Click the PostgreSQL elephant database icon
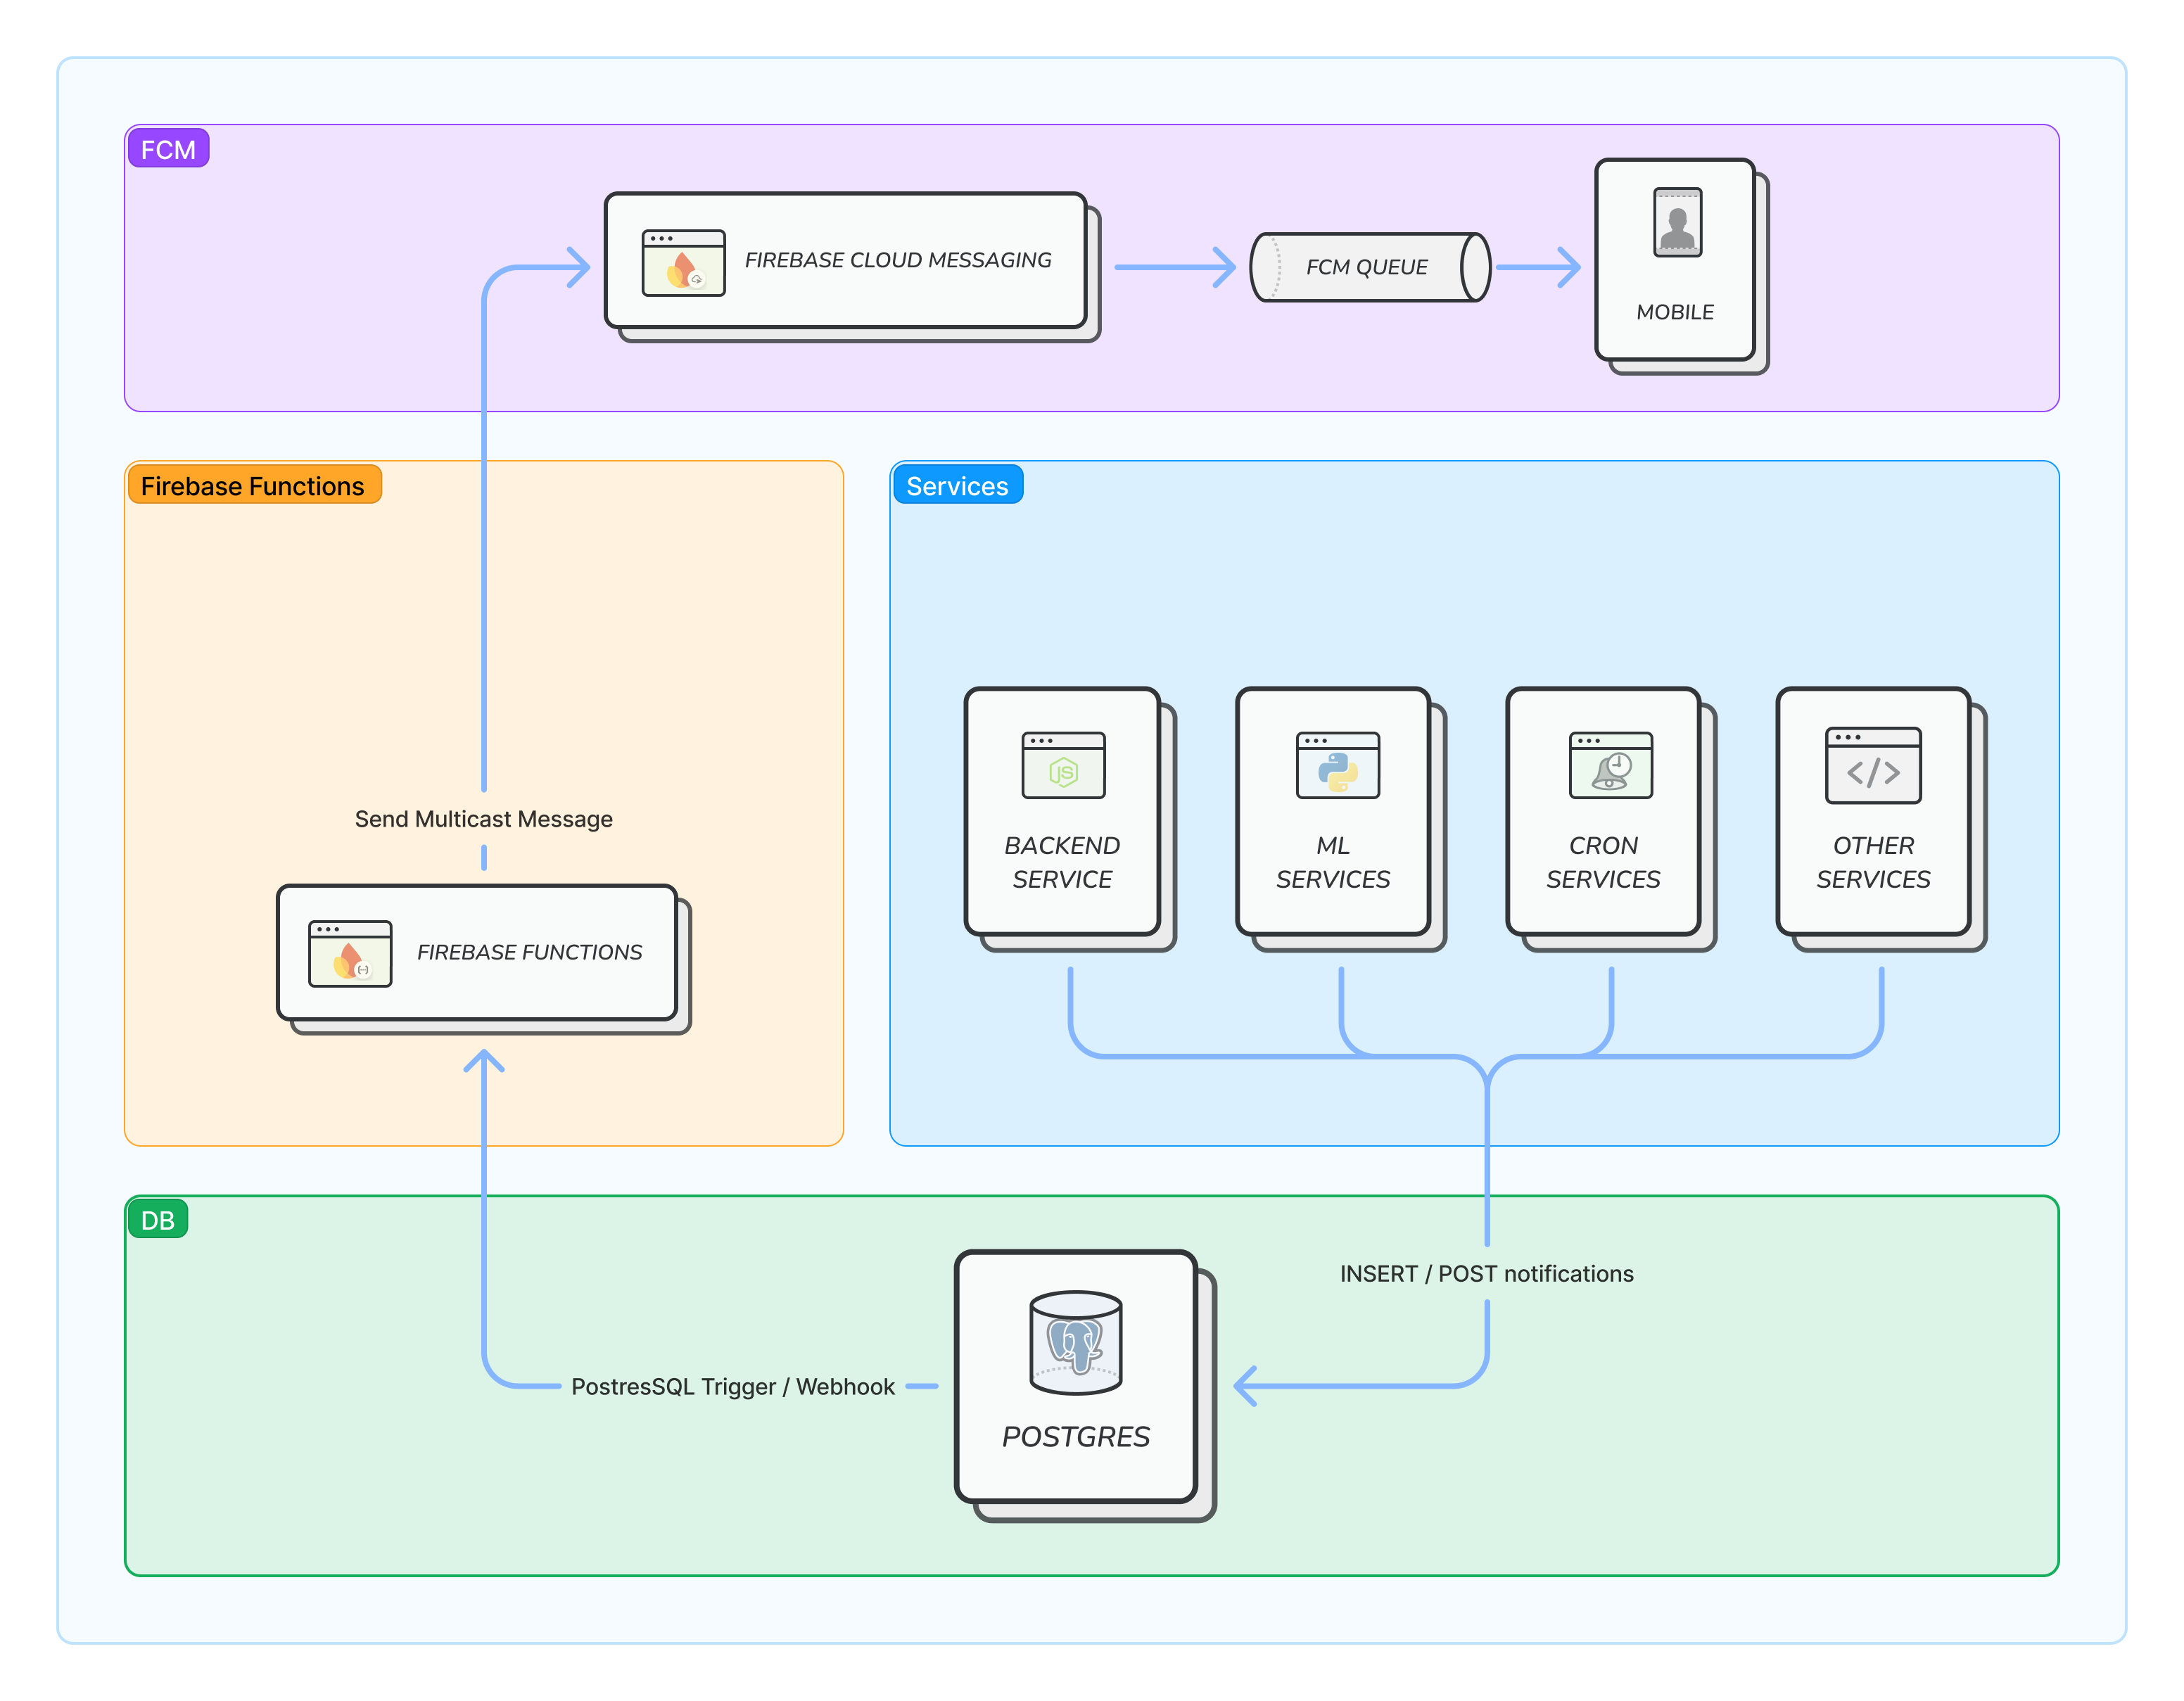Viewport: 2184px width, 1701px height. point(1075,1342)
